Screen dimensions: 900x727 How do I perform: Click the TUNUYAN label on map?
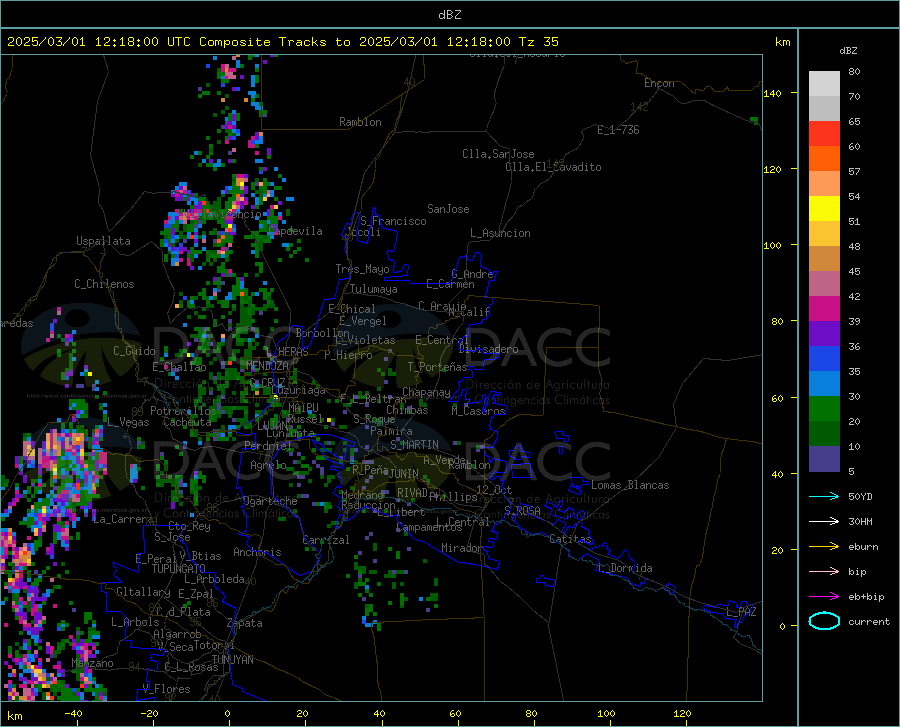click(x=232, y=659)
